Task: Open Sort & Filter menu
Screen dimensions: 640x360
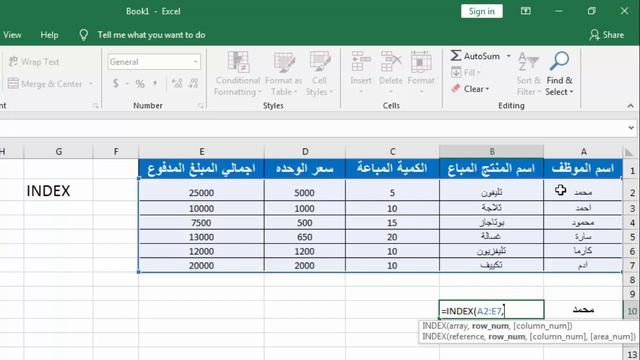Action: [x=529, y=74]
